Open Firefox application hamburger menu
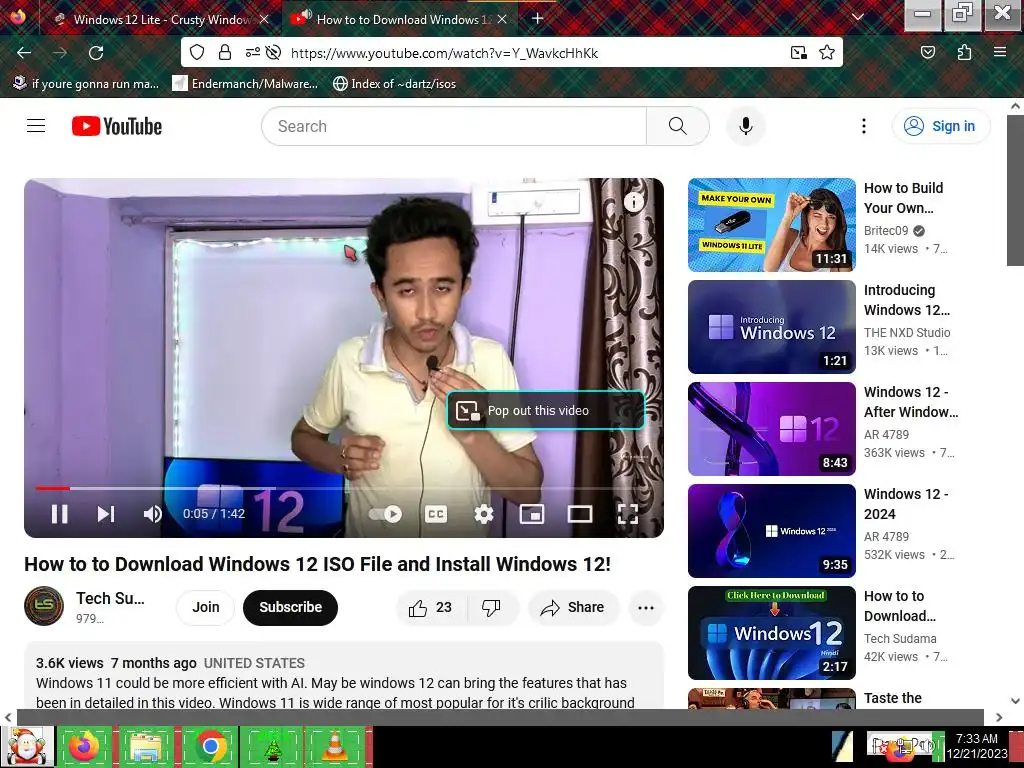This screenshot has height=768, width=1024. pyautogui.click(x=1000, y=52)
